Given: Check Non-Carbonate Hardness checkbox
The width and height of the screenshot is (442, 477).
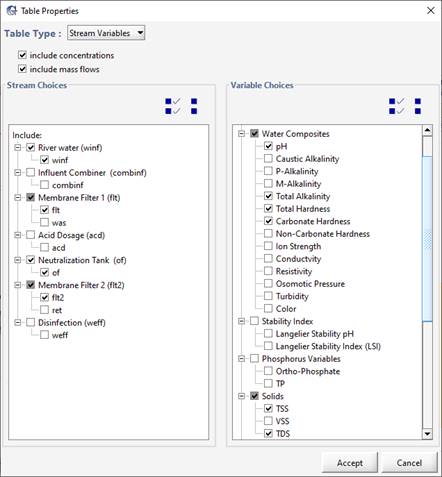Looking at the screenshot, I should tap(268, 234).
